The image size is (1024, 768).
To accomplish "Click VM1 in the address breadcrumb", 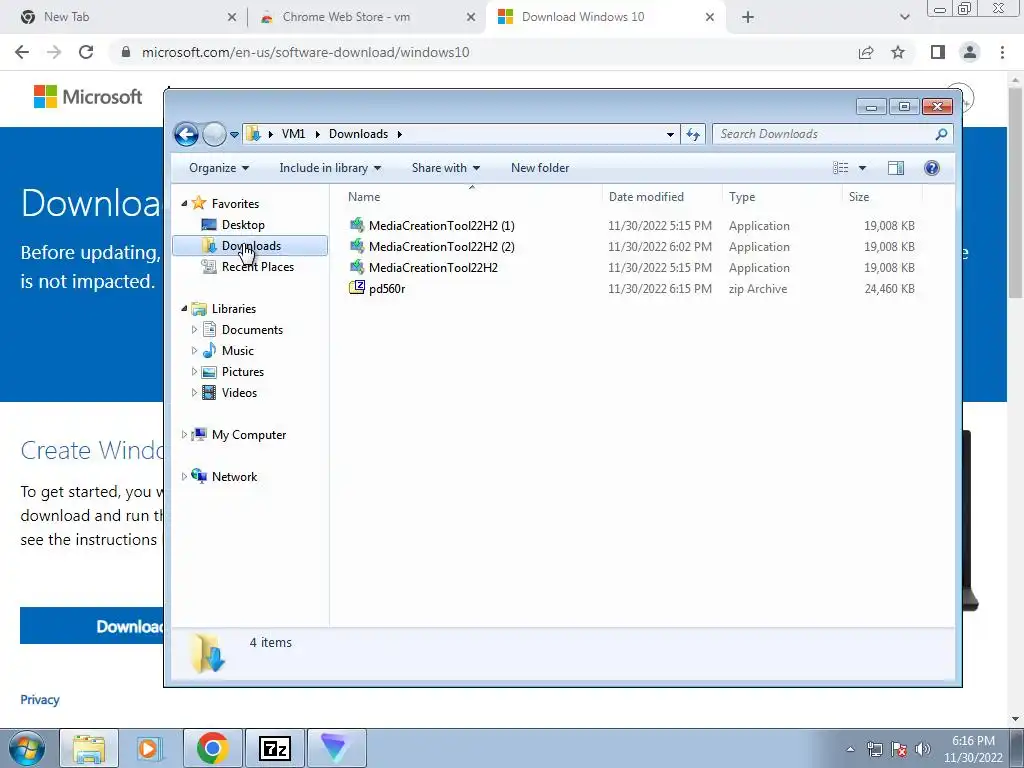I will click(293, 134).
